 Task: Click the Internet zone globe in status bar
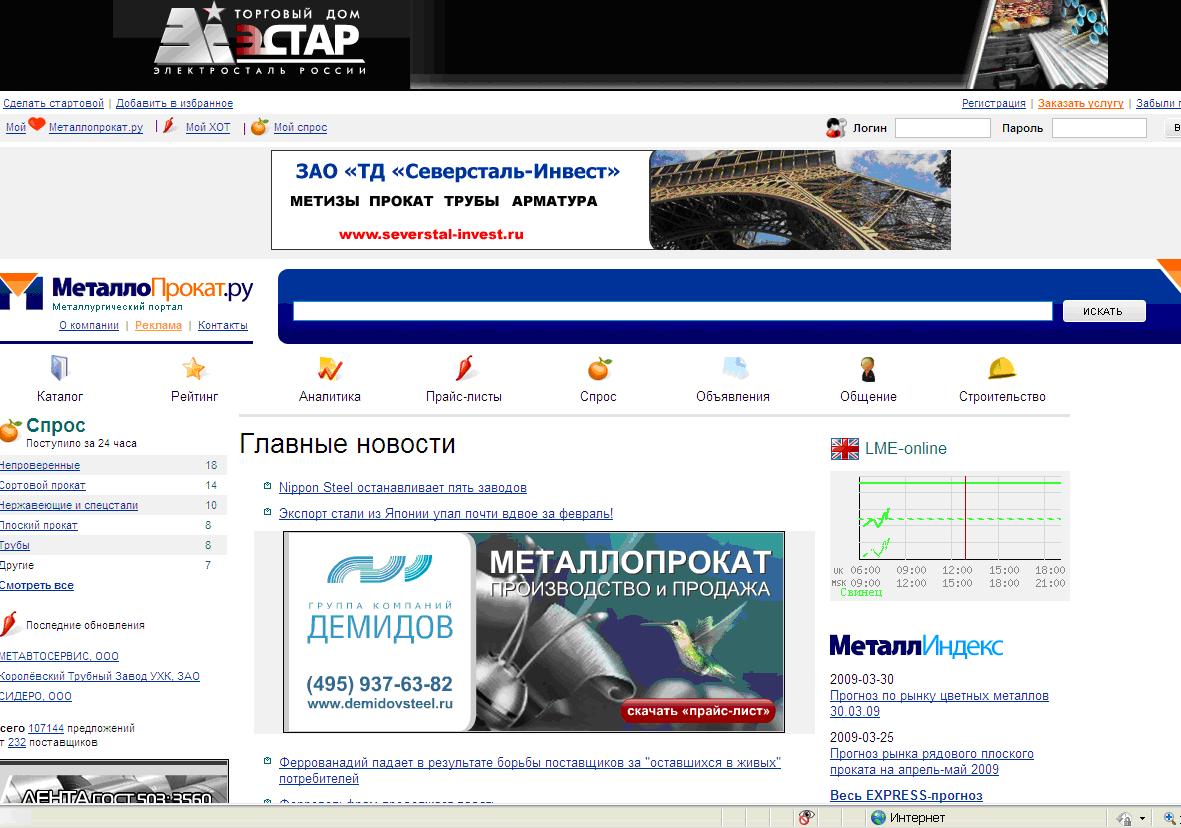(878, 817)
